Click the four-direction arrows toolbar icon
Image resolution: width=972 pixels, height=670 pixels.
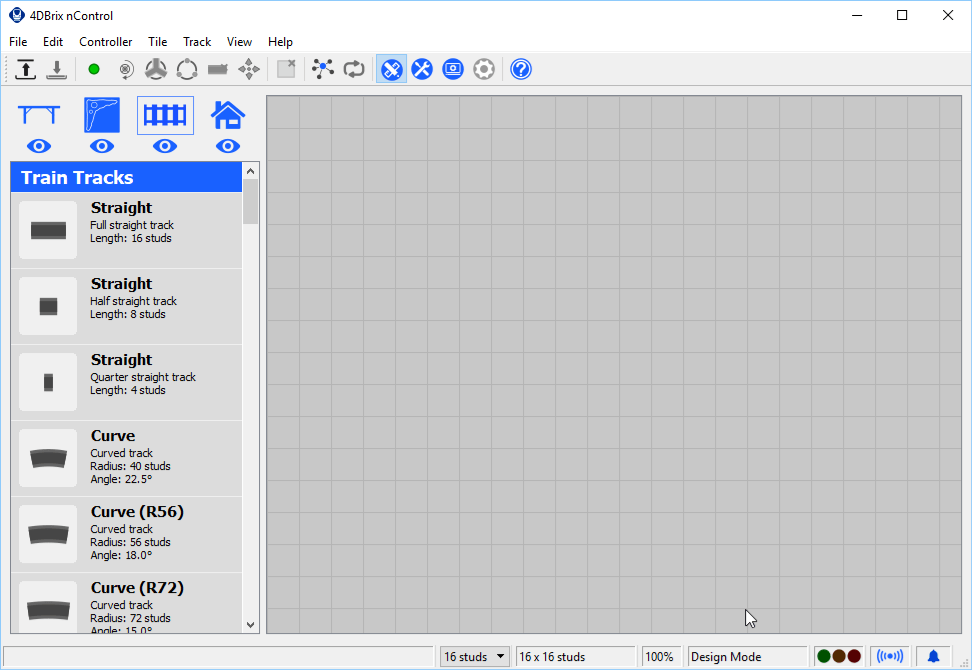tap(249, 69)
